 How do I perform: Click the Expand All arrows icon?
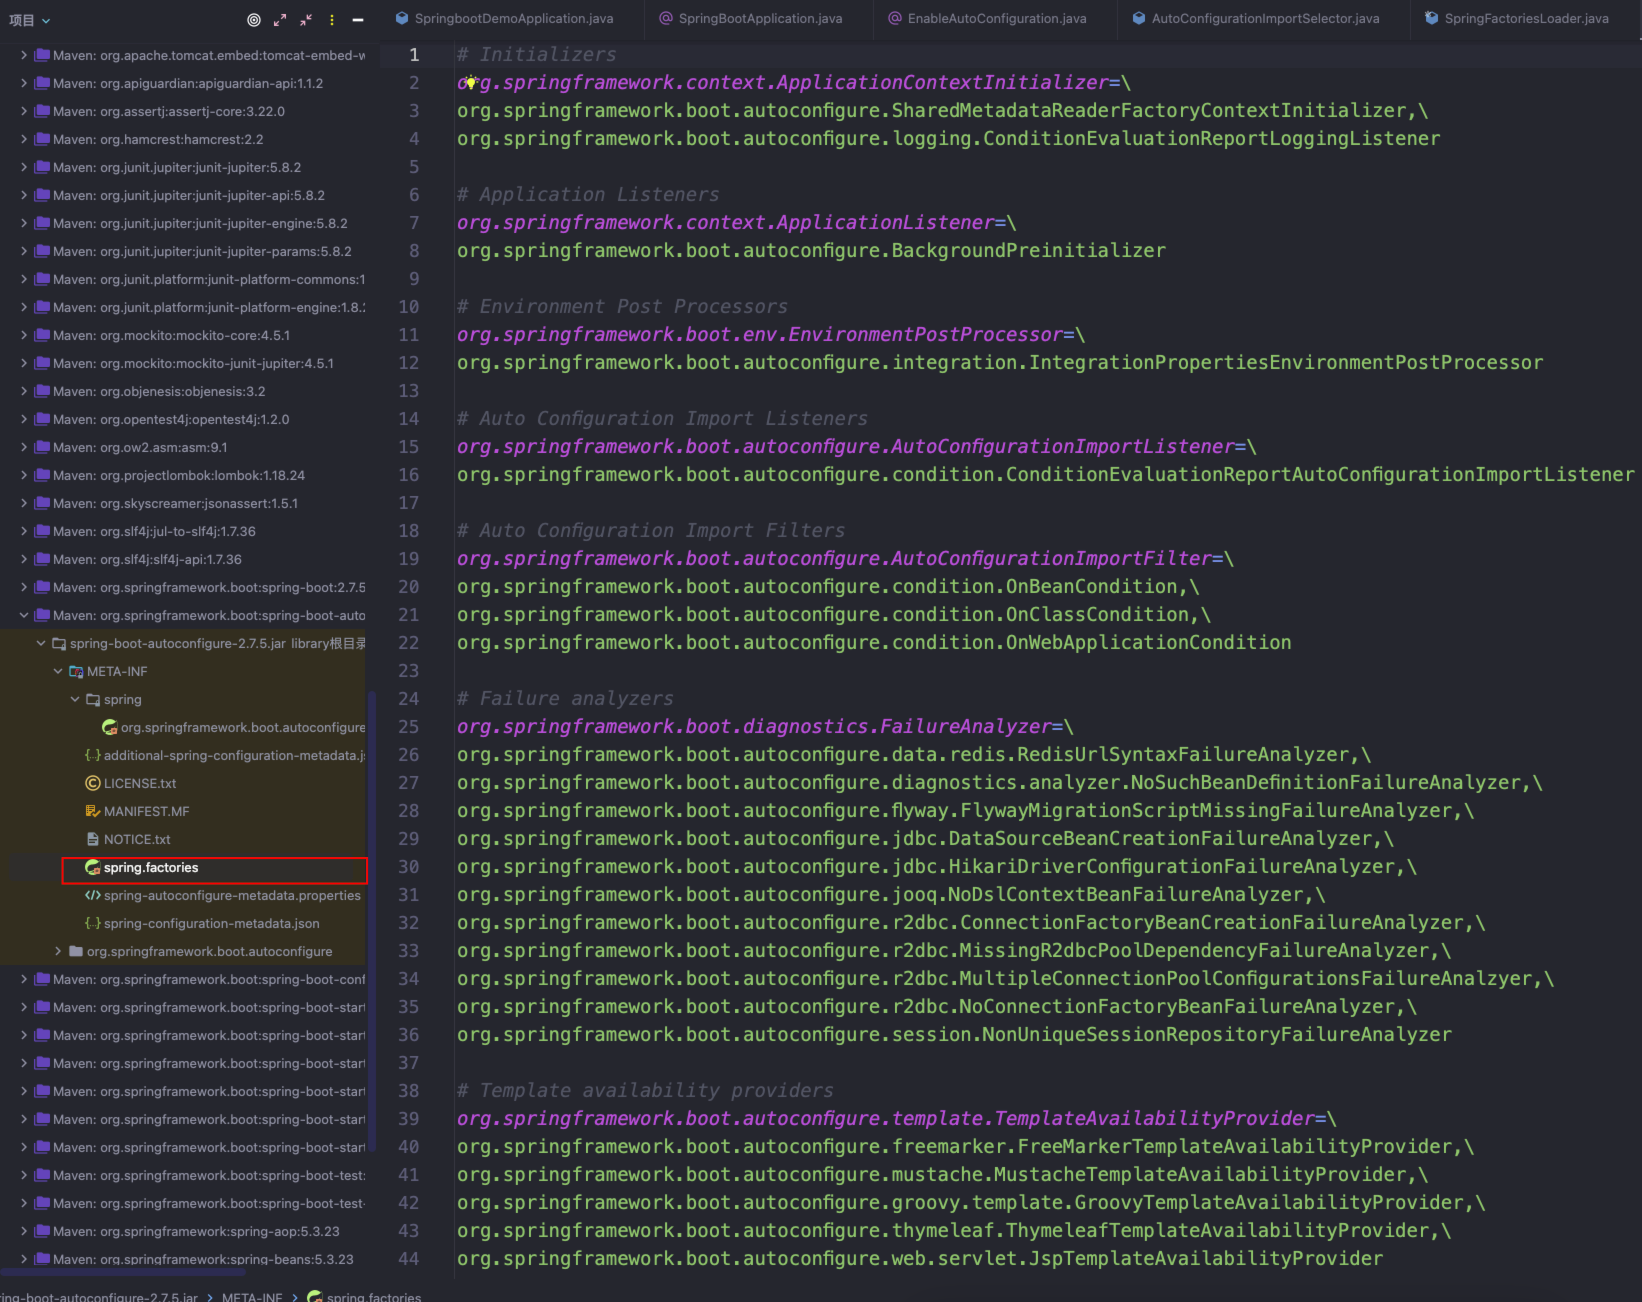tap(280, 20)
